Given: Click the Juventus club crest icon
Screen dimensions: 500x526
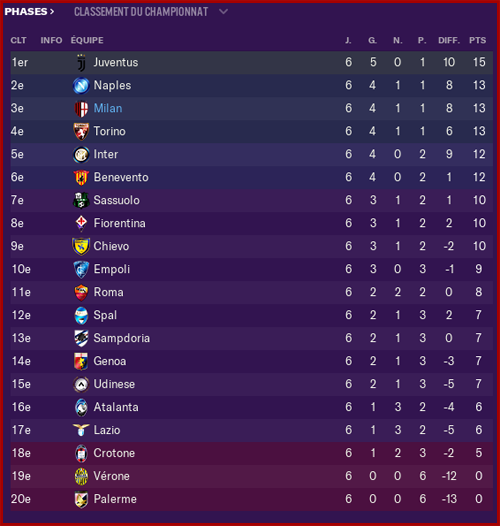Looking at the screenshot, I should click(81, 63).
